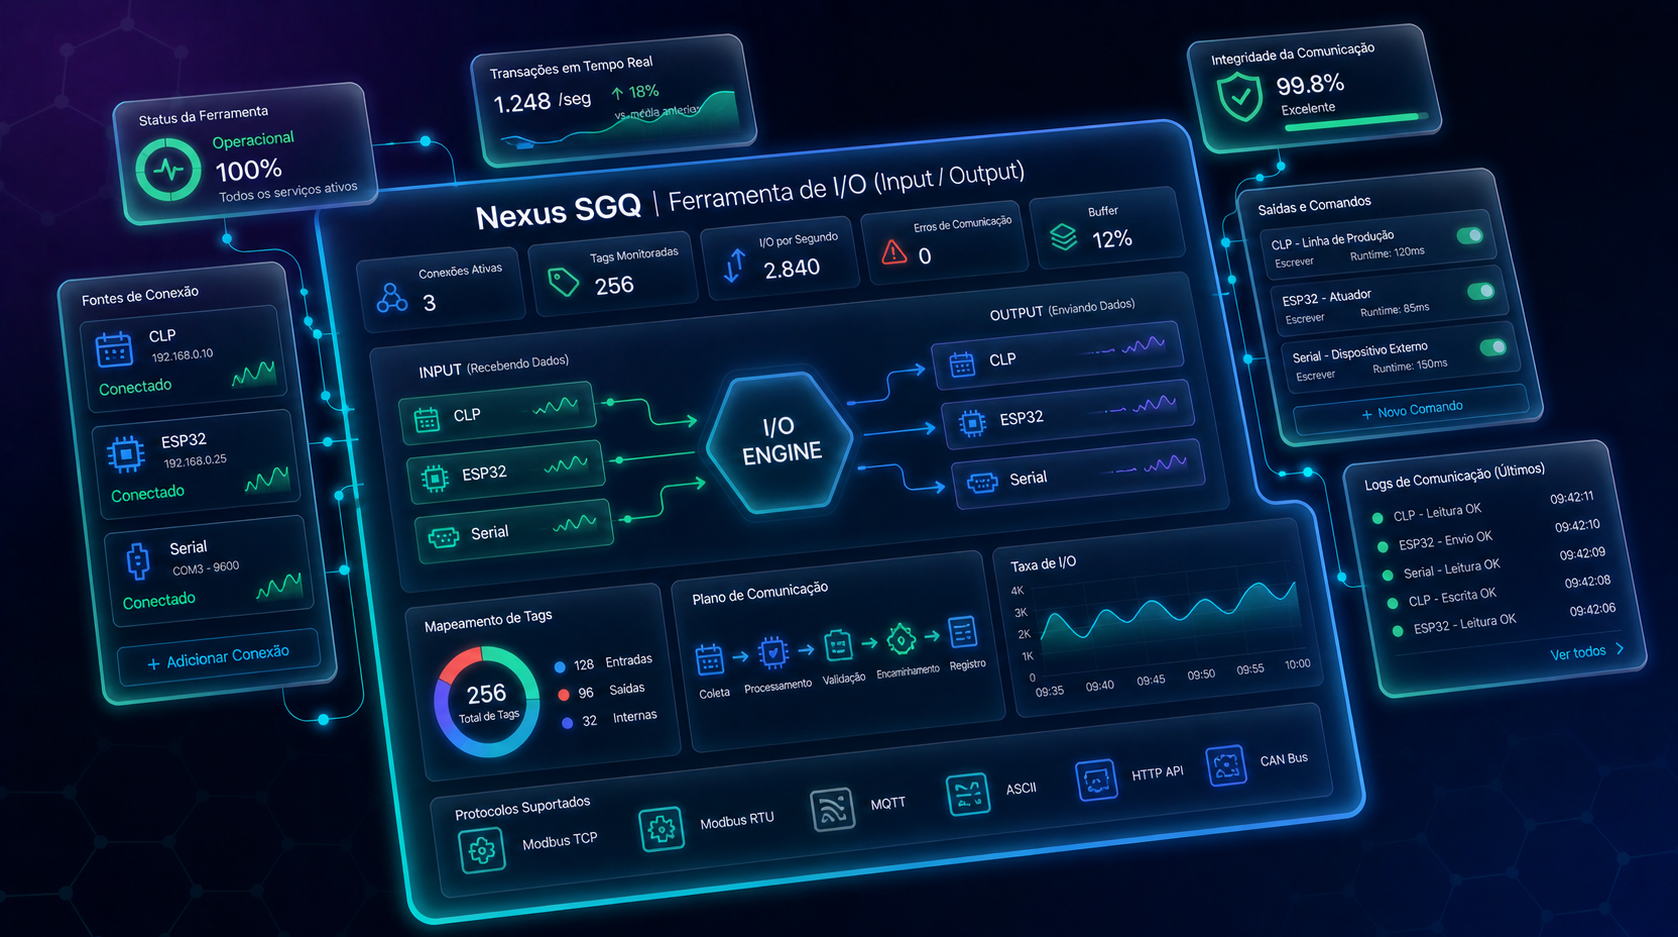Viewport: 1678px width, 937px height.
Task: Click the Integridade da Comunicação shield icon
Action: 1241,96
